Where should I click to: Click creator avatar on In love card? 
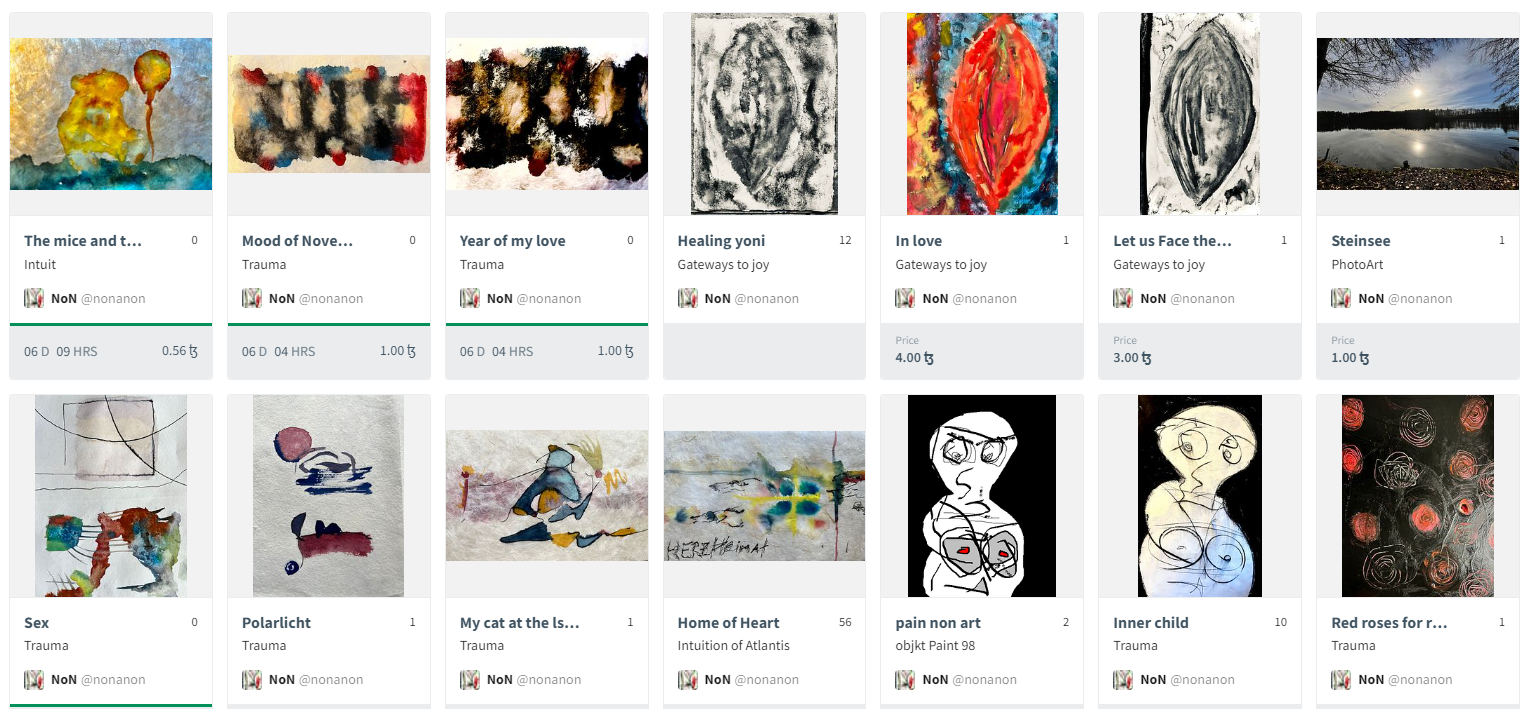905,298
